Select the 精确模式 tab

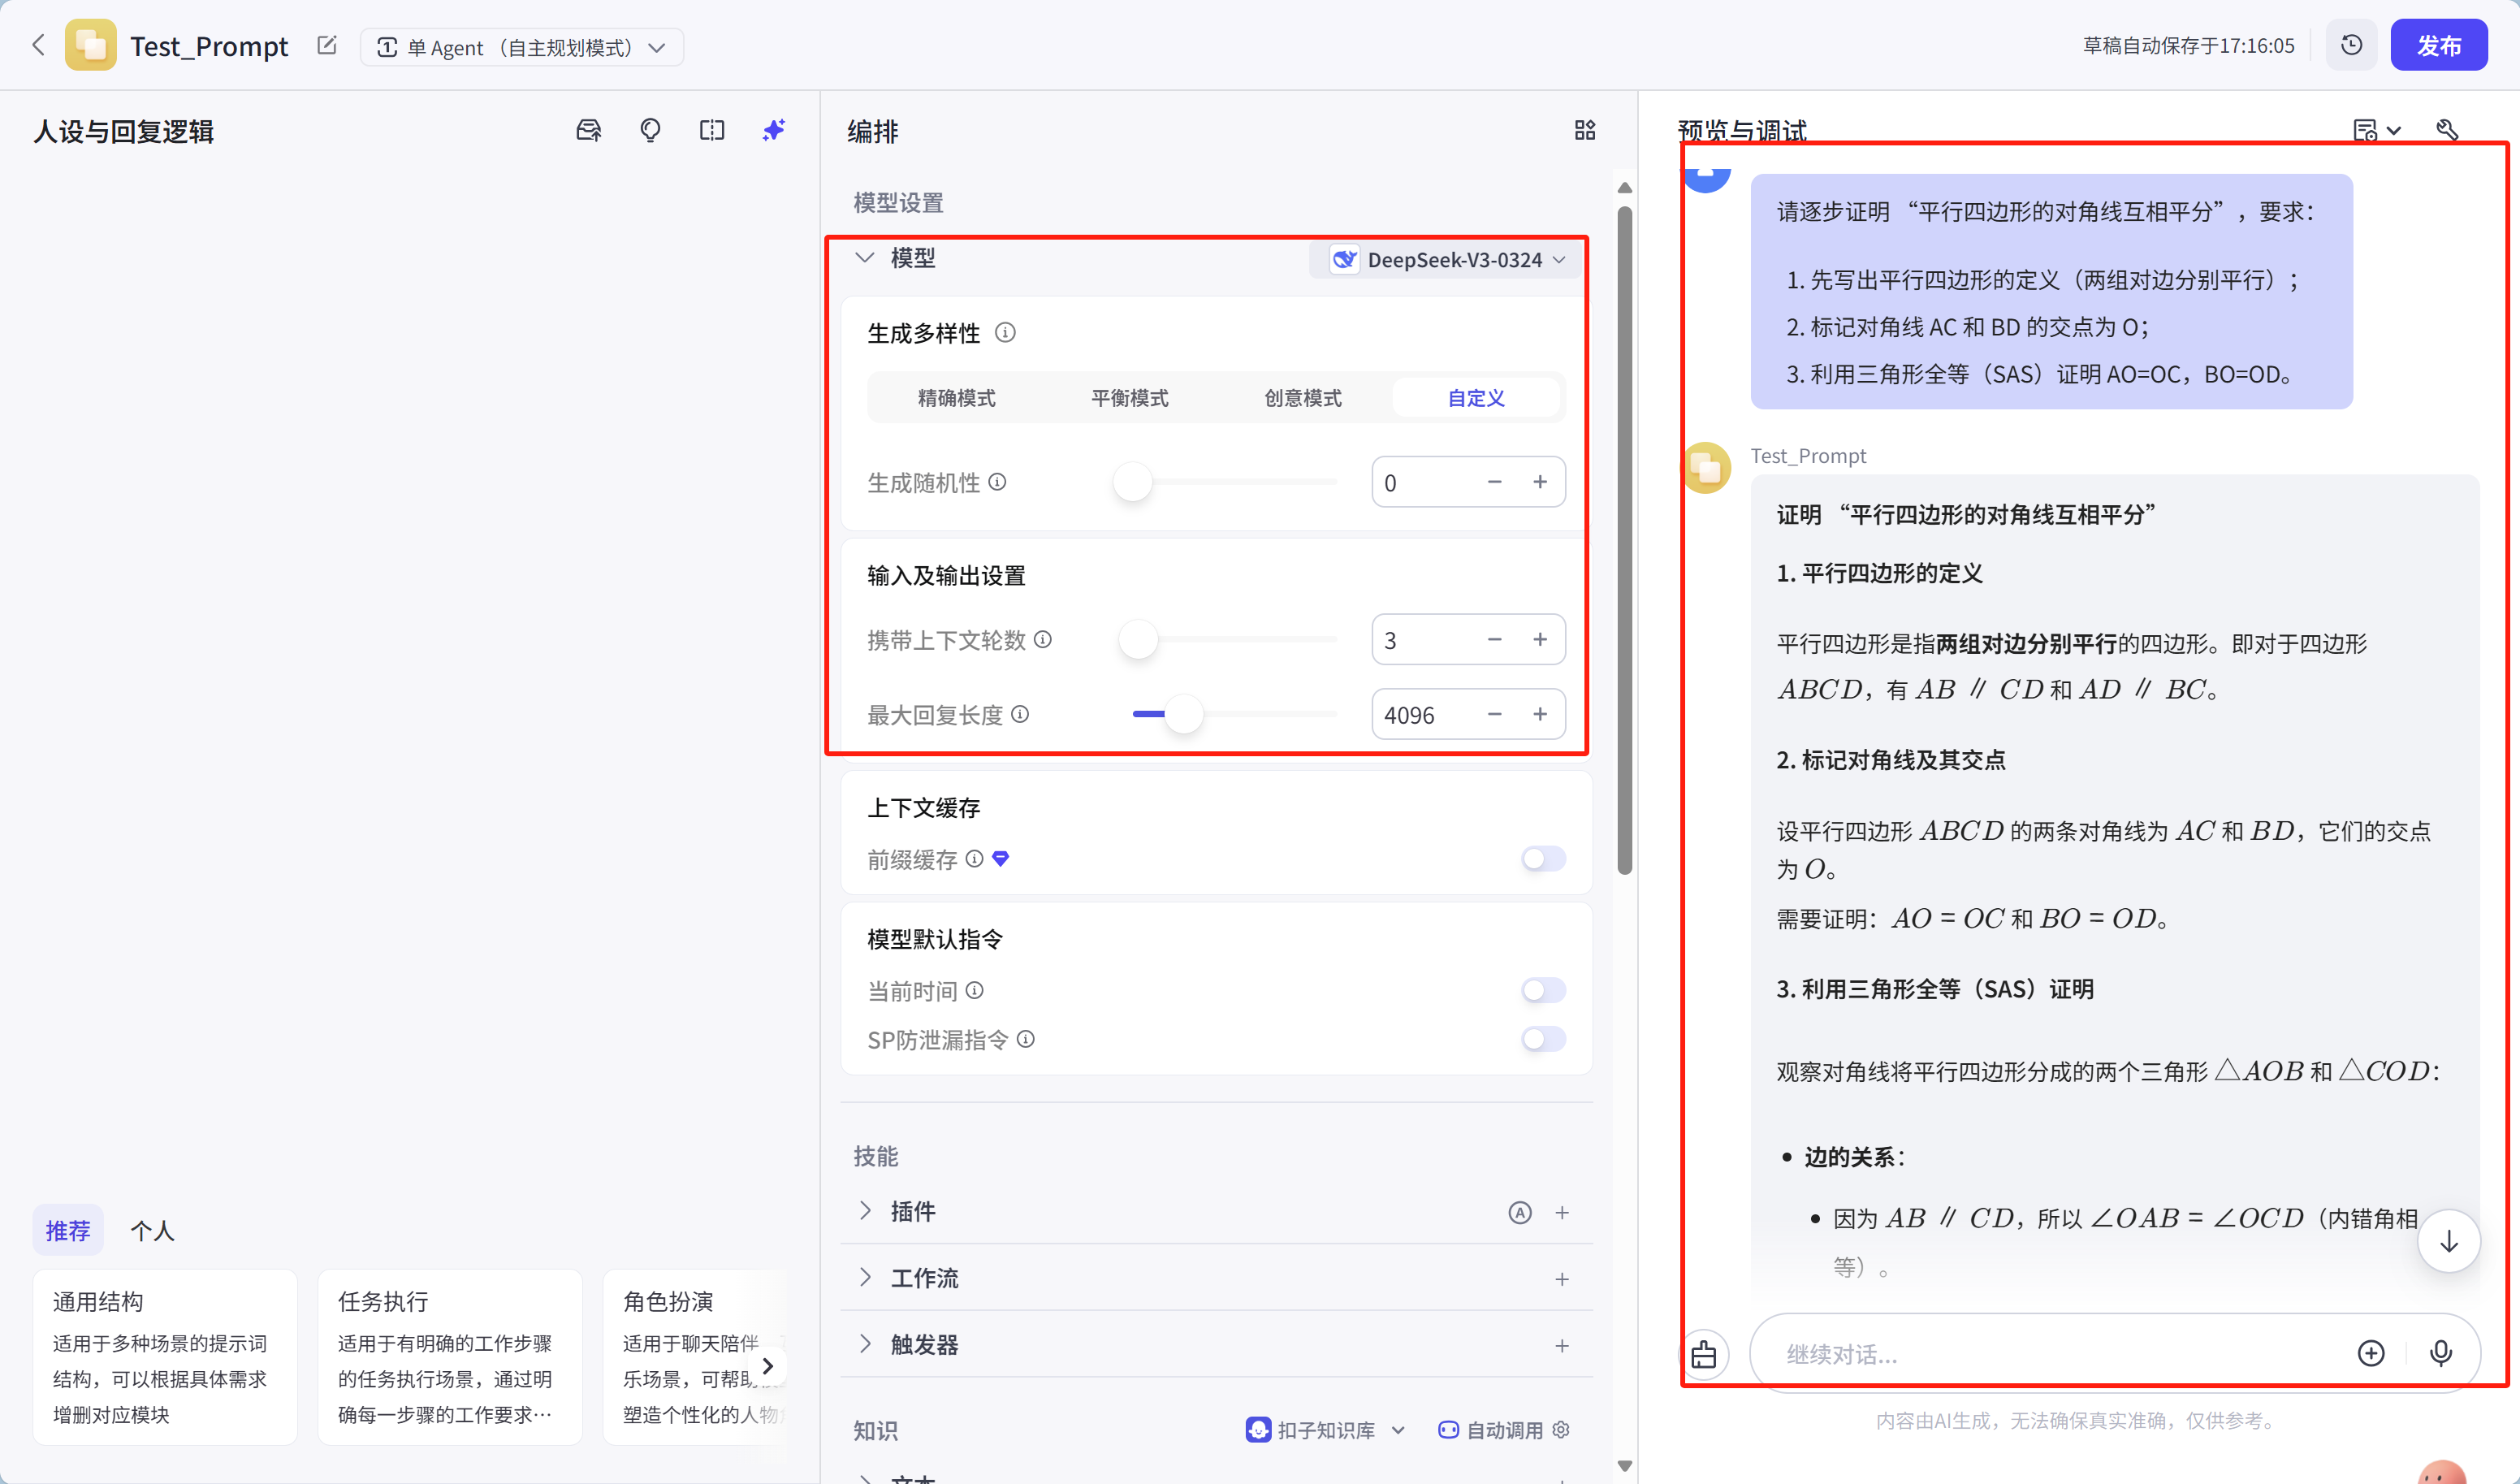(956, 398)
